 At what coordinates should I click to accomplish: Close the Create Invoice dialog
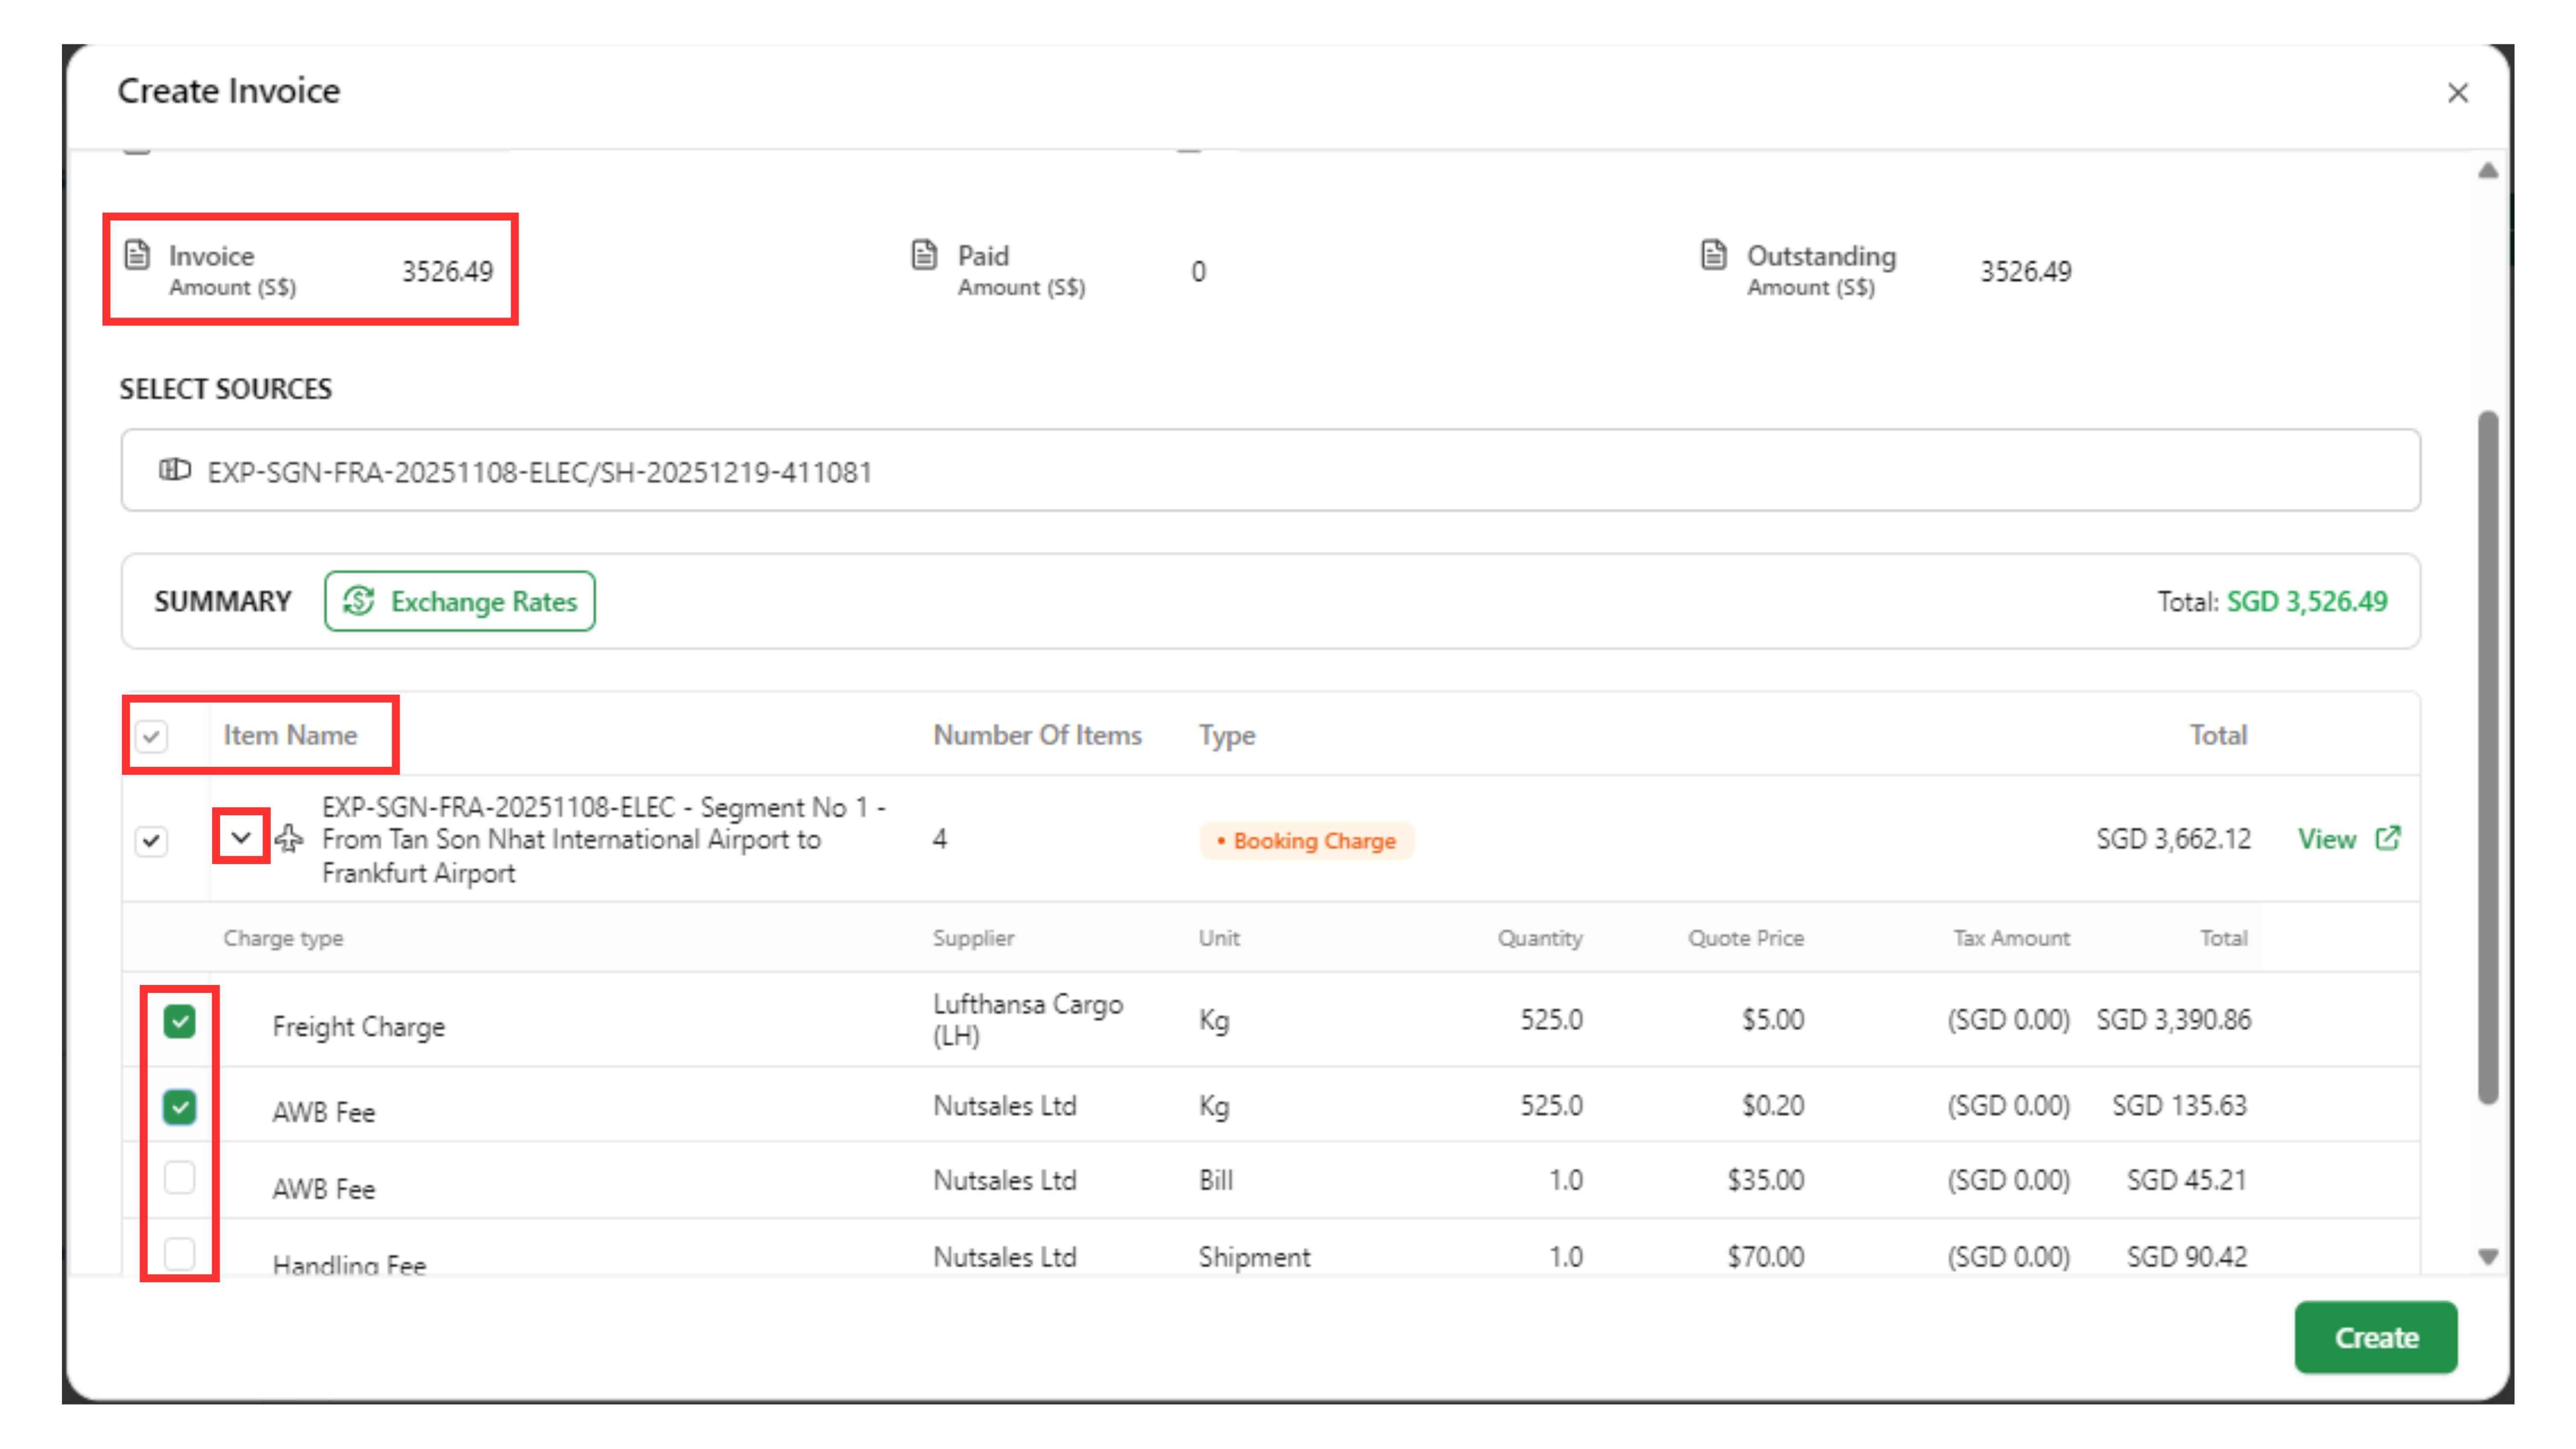tap(2457, 93)
